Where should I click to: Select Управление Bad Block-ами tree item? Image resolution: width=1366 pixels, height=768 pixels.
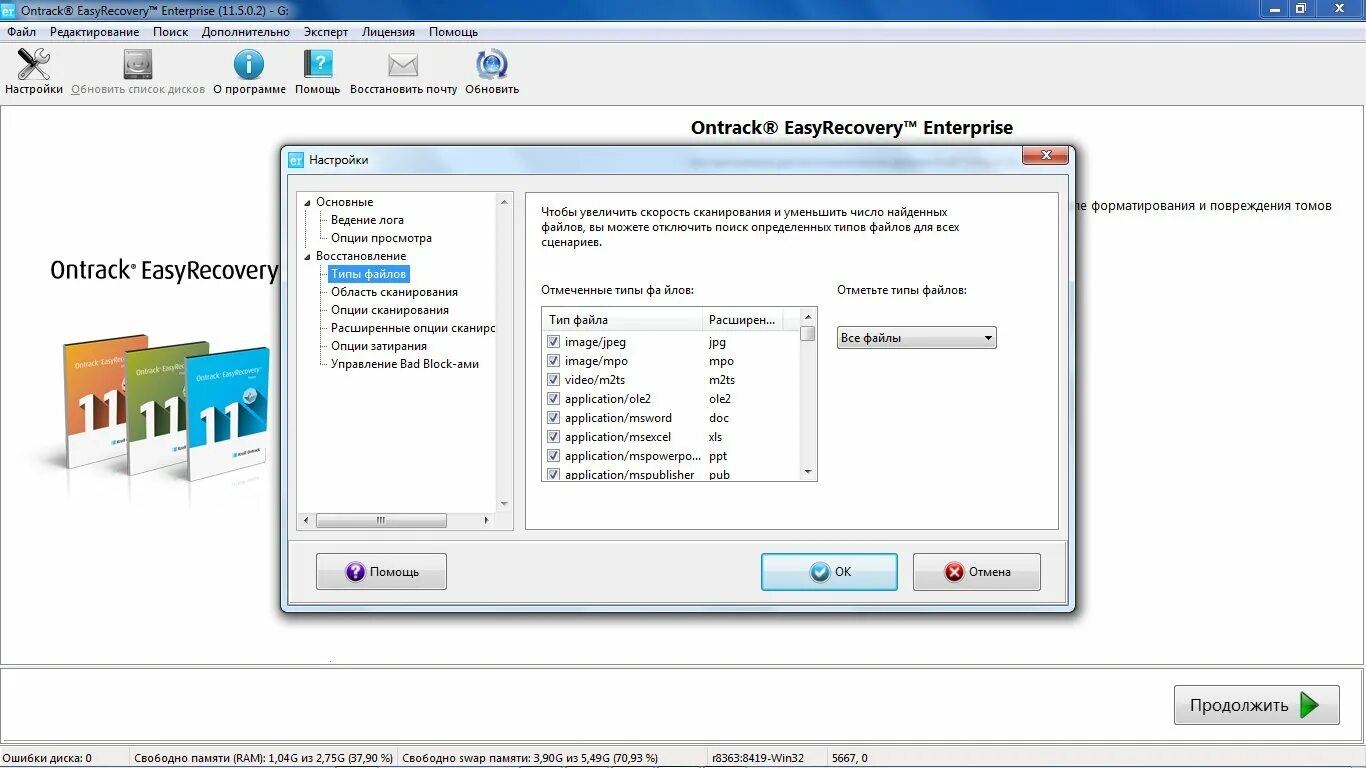(405, 364)
